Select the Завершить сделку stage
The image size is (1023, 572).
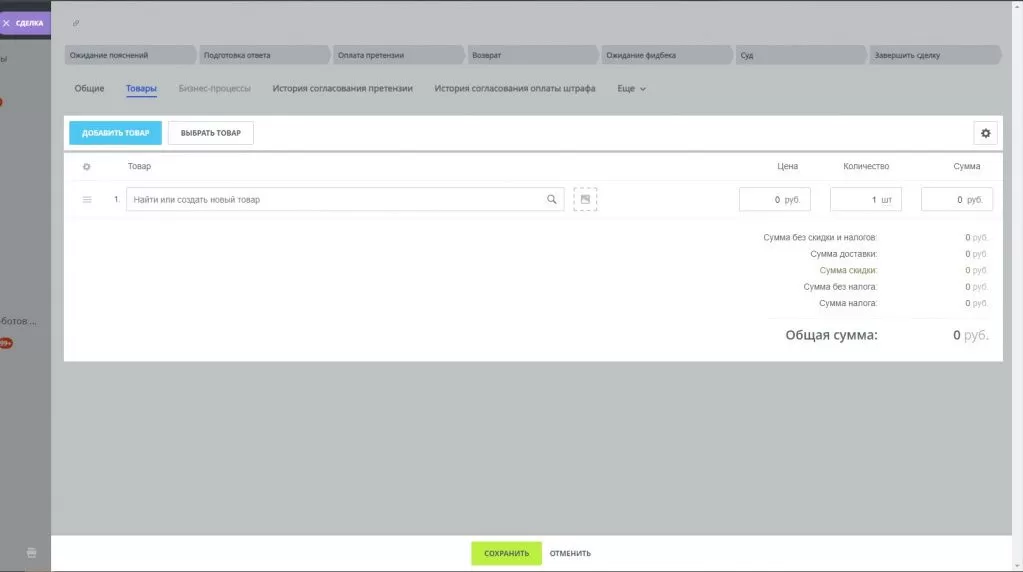[935, 55]
